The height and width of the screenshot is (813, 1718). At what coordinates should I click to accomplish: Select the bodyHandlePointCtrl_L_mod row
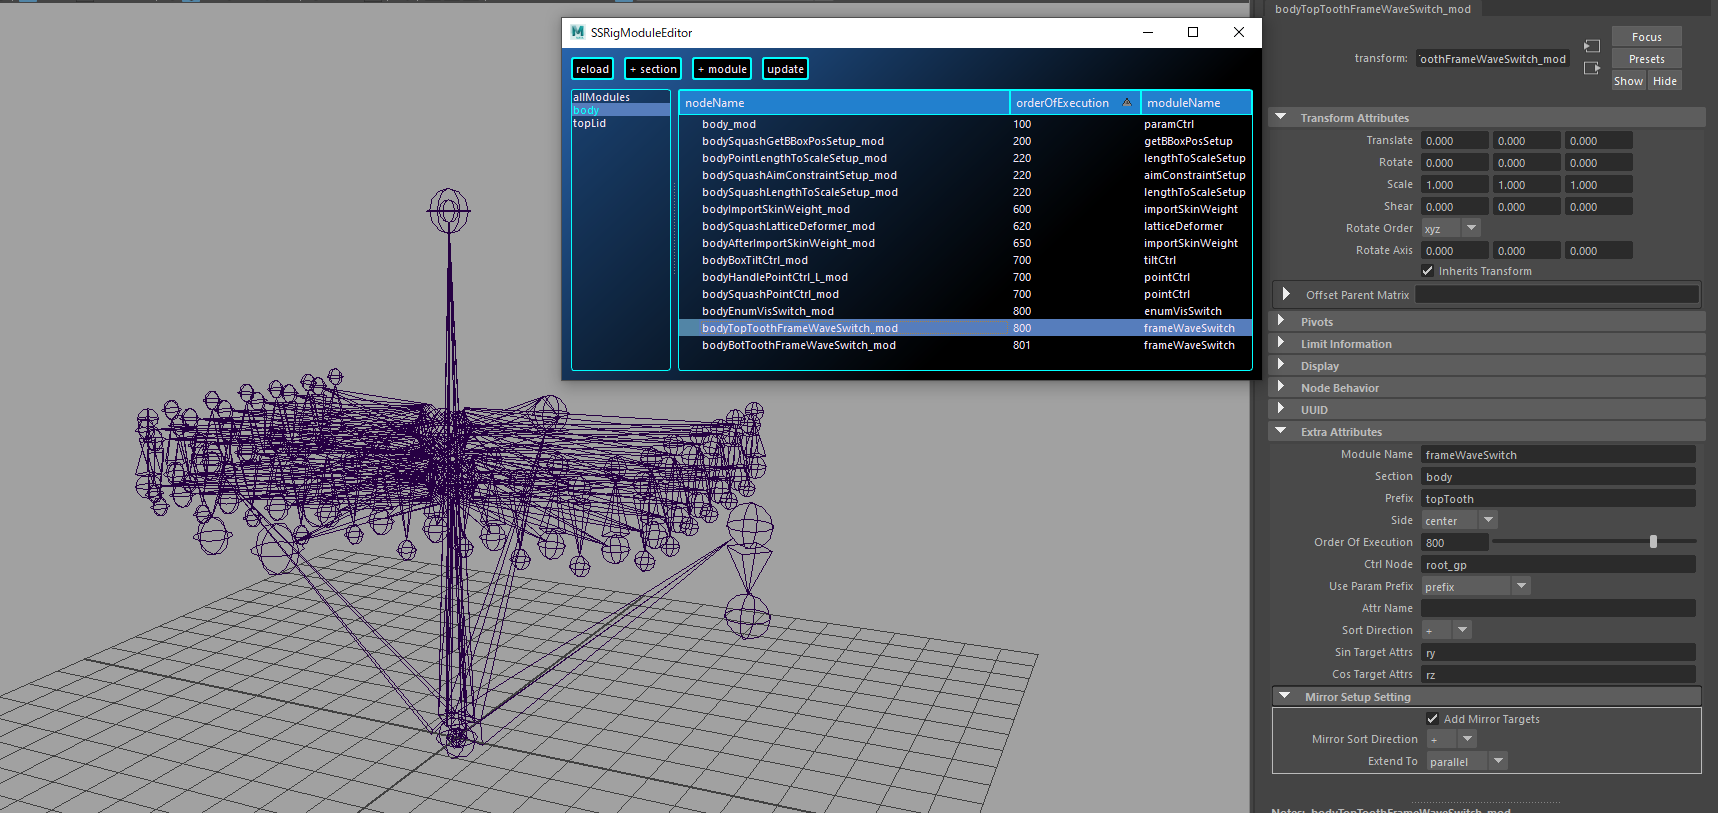(x=965, y=277)
